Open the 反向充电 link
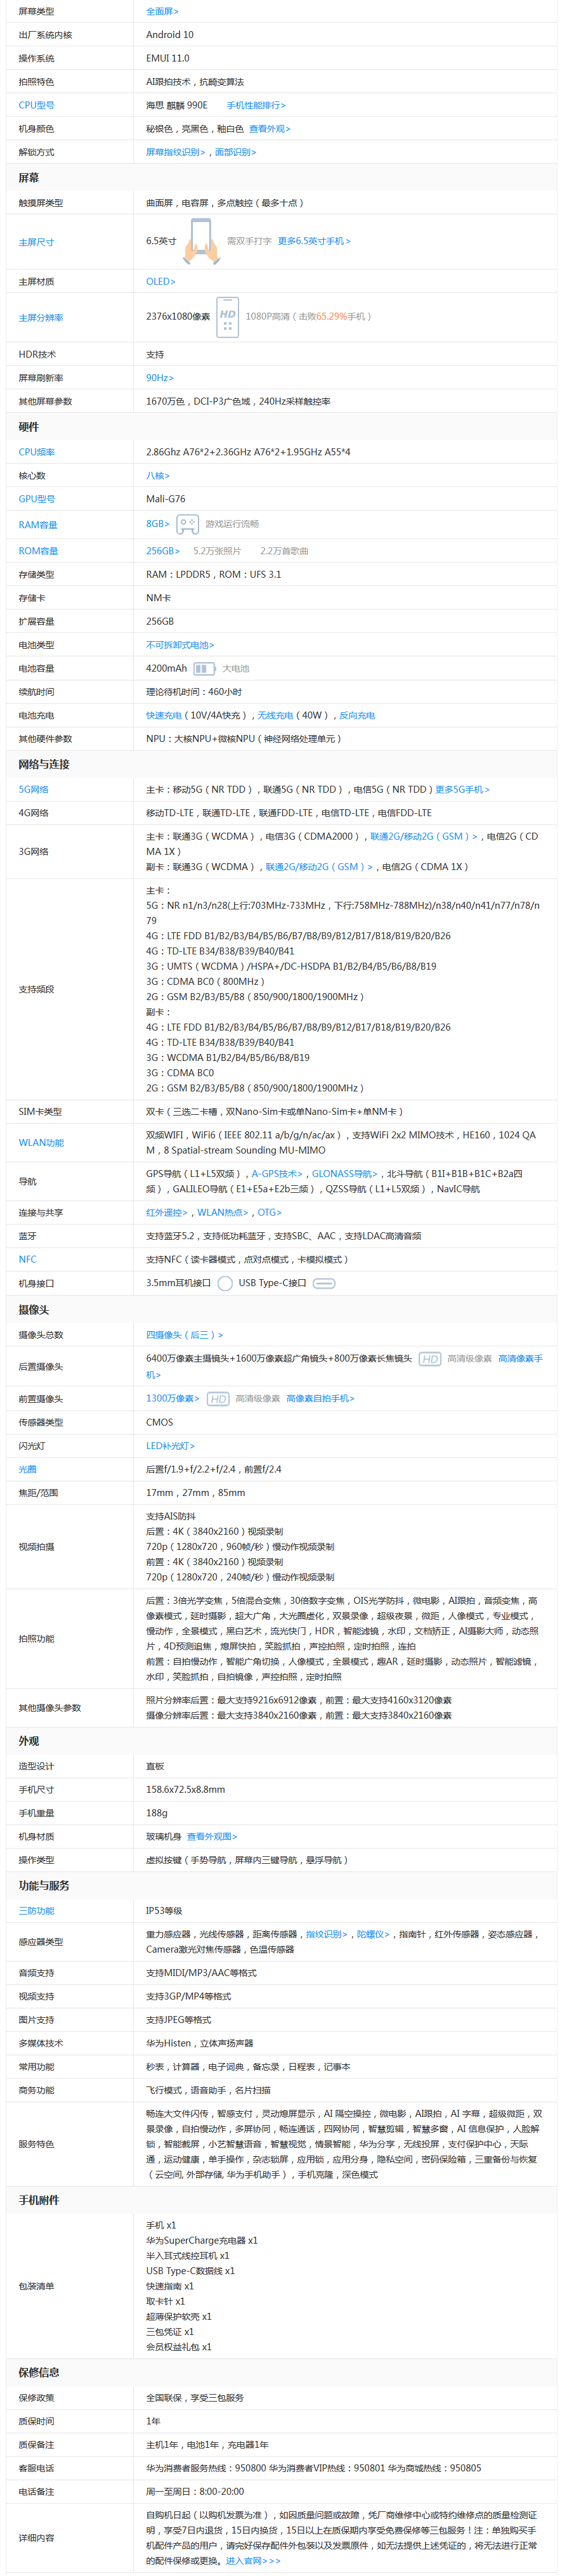The width and height of the screenshot is (574, 2576). (x=357, y=715)
